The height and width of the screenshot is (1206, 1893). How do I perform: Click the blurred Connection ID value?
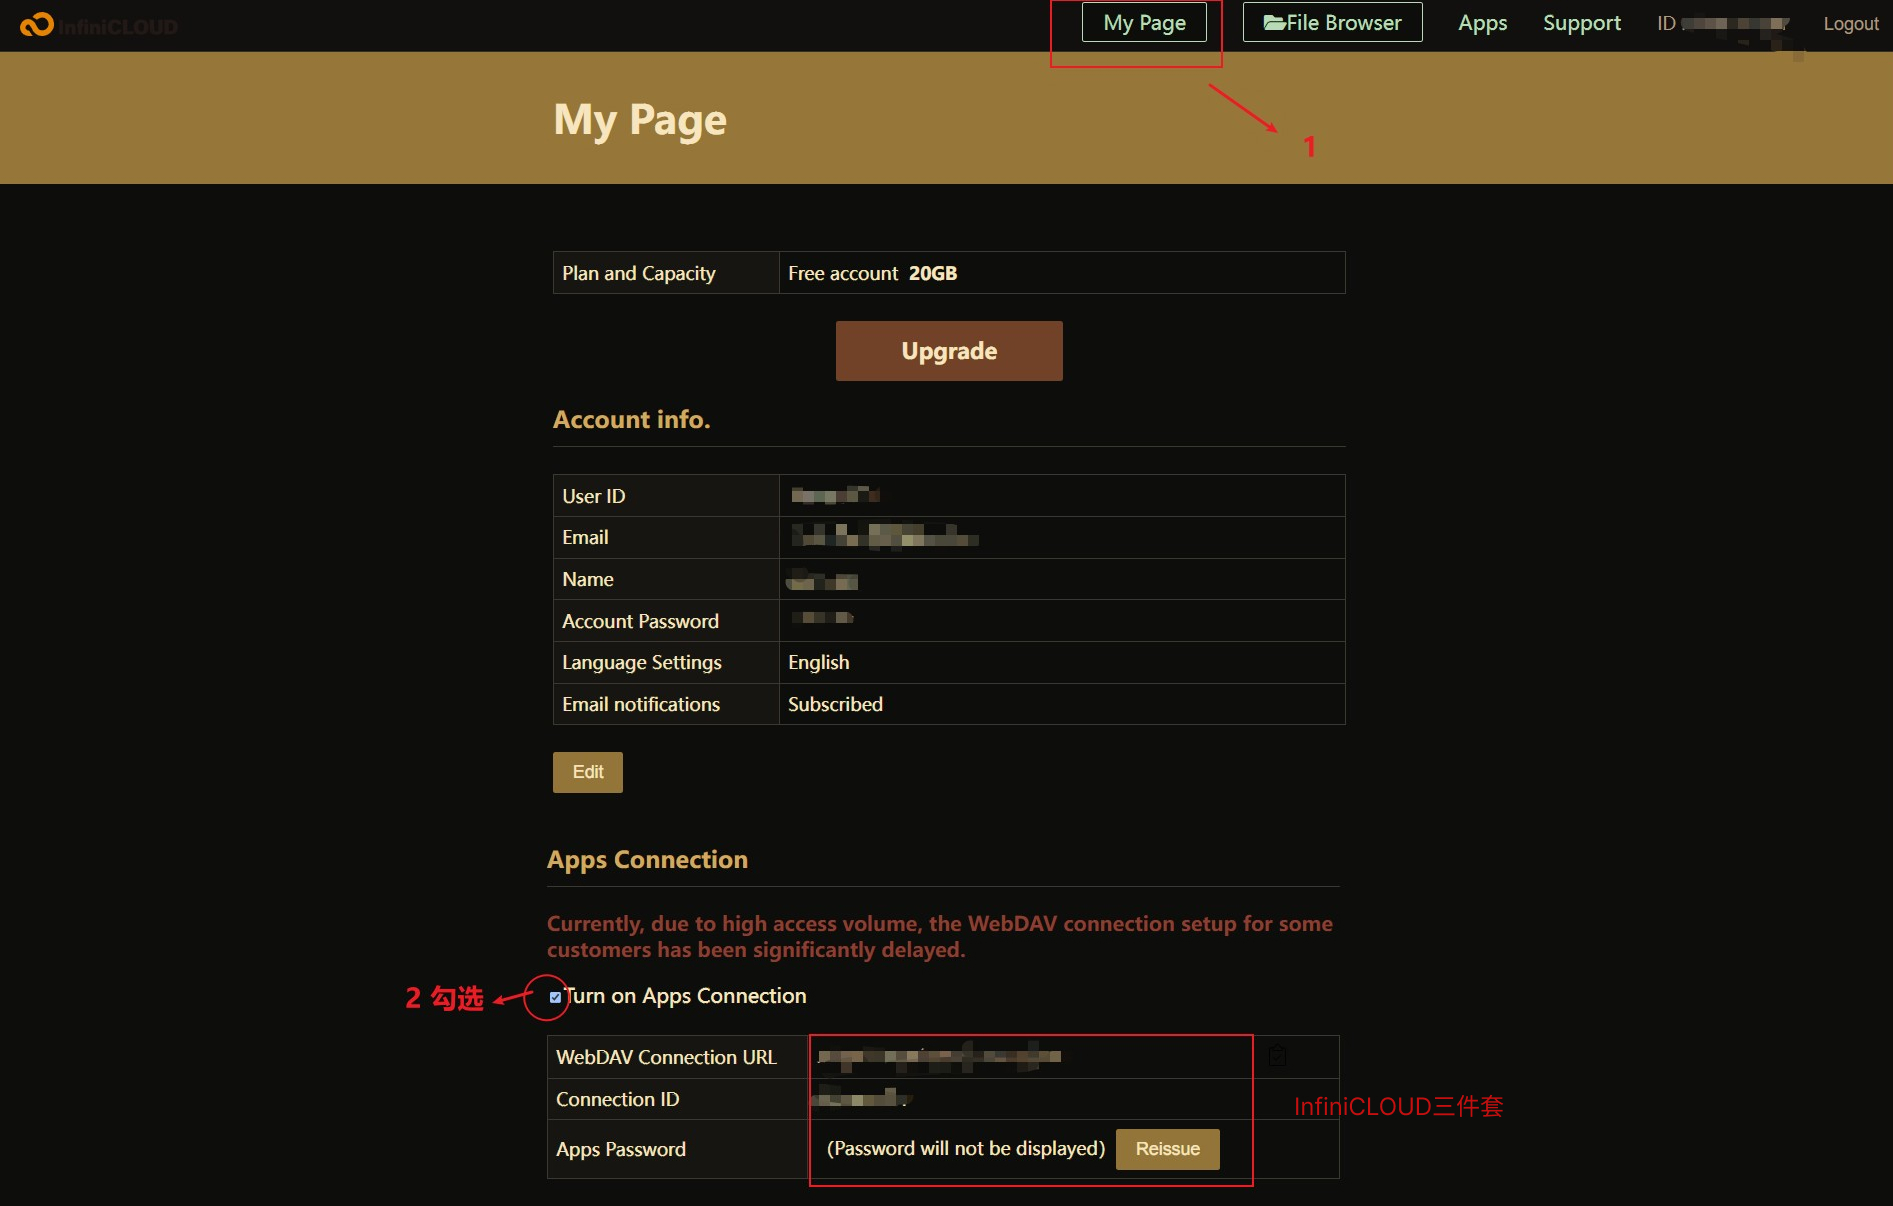[861, 1098]
